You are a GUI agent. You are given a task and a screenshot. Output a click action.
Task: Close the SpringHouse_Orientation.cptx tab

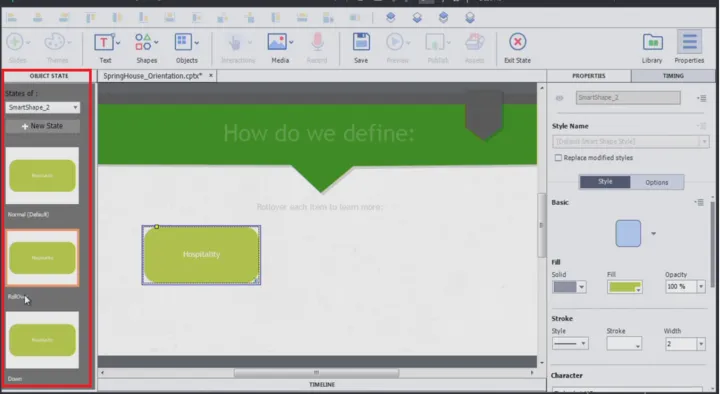tap(211, 75)
